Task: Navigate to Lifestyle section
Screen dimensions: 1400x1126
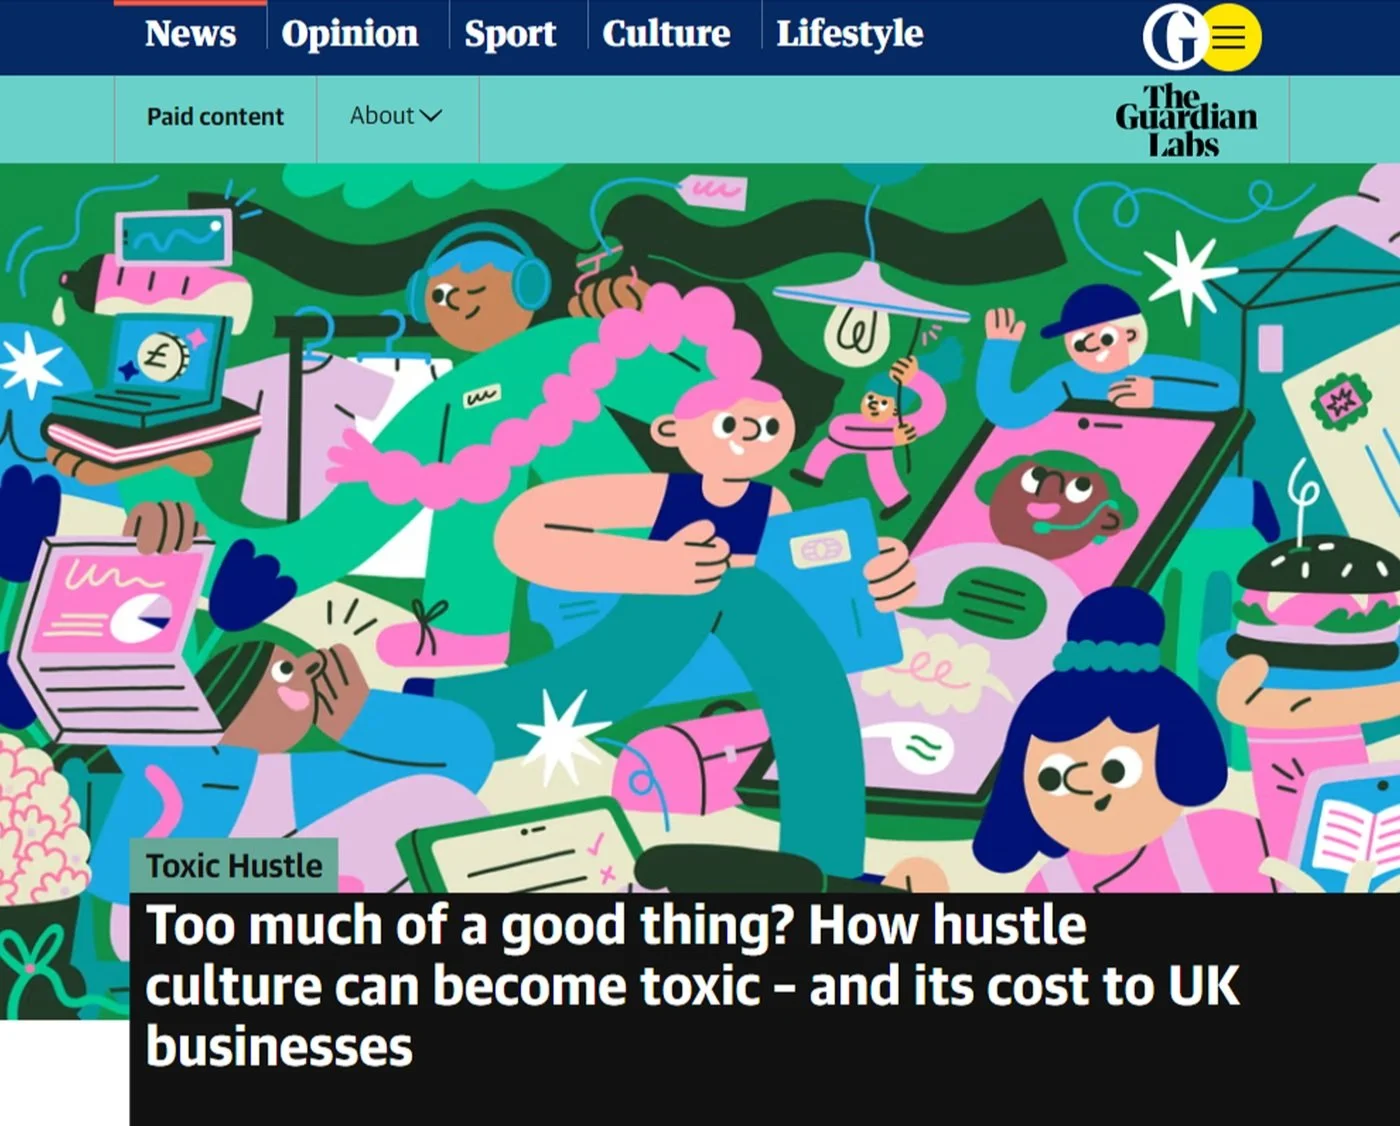Action: tap(850, 33)
